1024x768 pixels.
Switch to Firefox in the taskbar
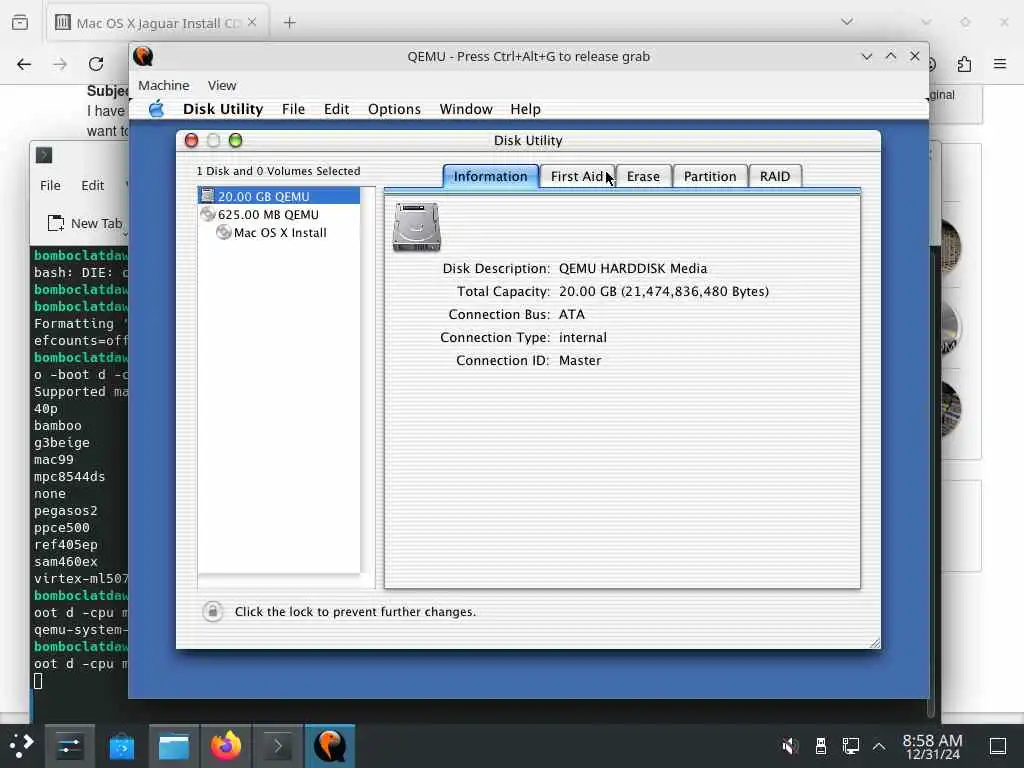pos(226,746)
